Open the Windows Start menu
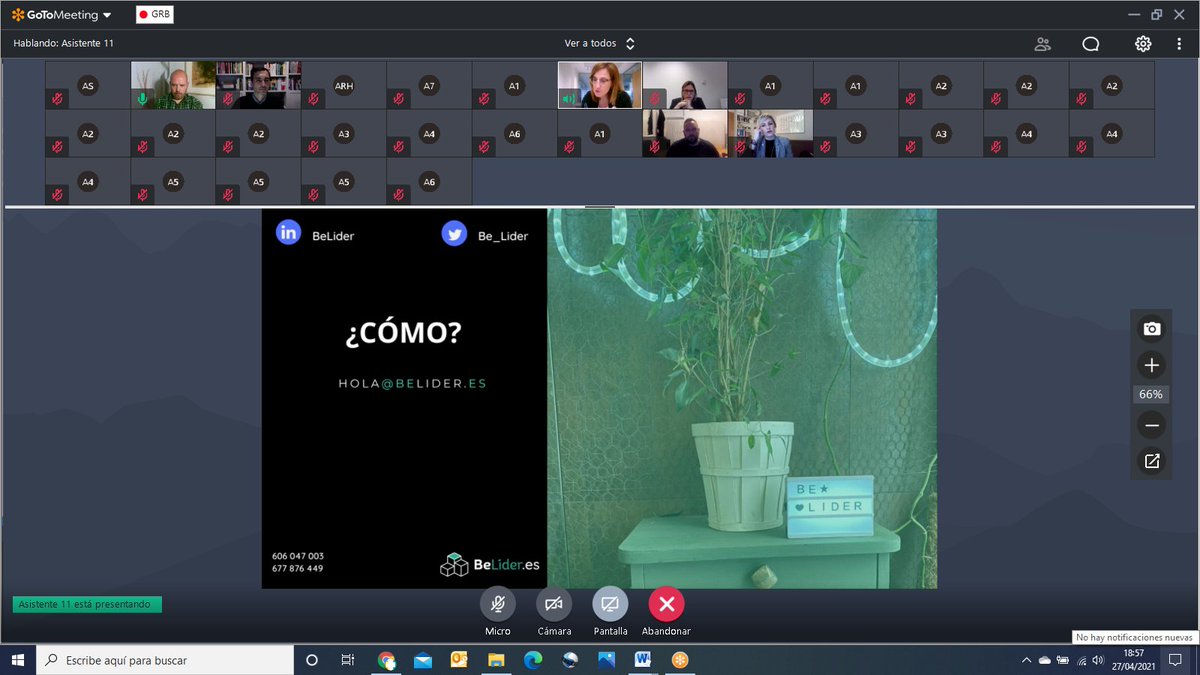This screenshot has height=675, width=1200. point(18,660)
